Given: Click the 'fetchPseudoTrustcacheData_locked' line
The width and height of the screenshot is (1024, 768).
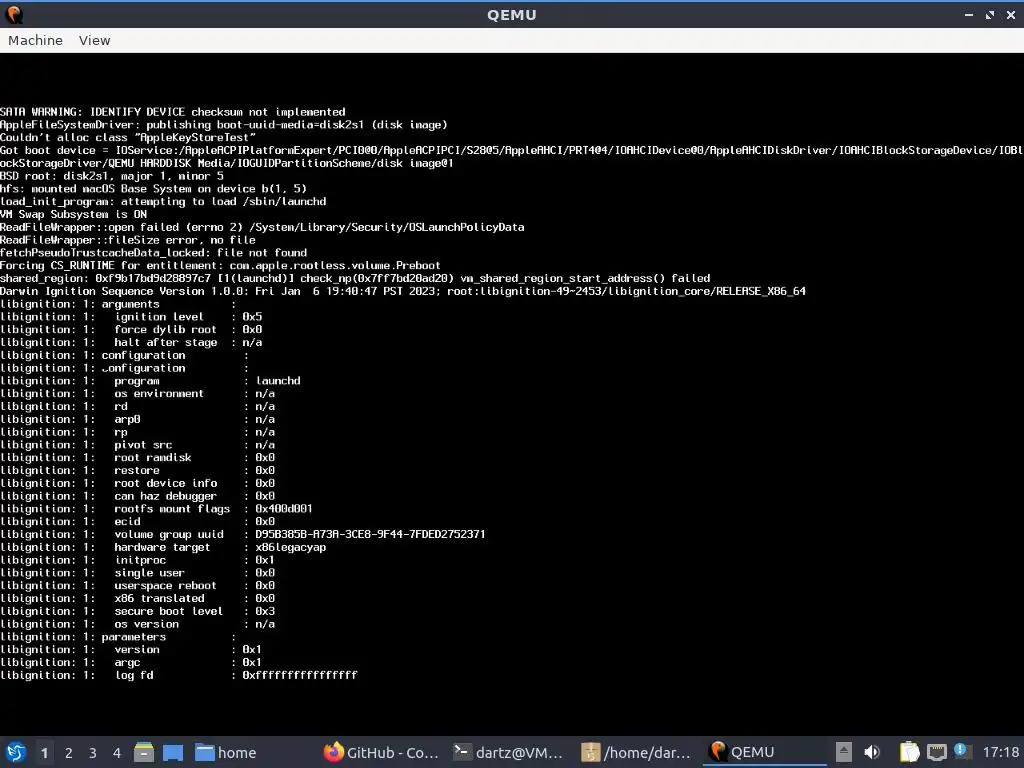Looking at the screenshot, I should coord(153,253).
